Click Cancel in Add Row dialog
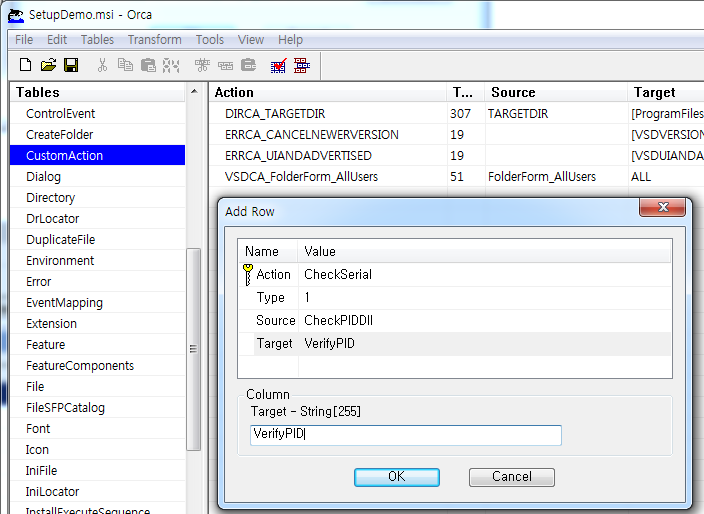704x514 pixels. click(511, 477)
